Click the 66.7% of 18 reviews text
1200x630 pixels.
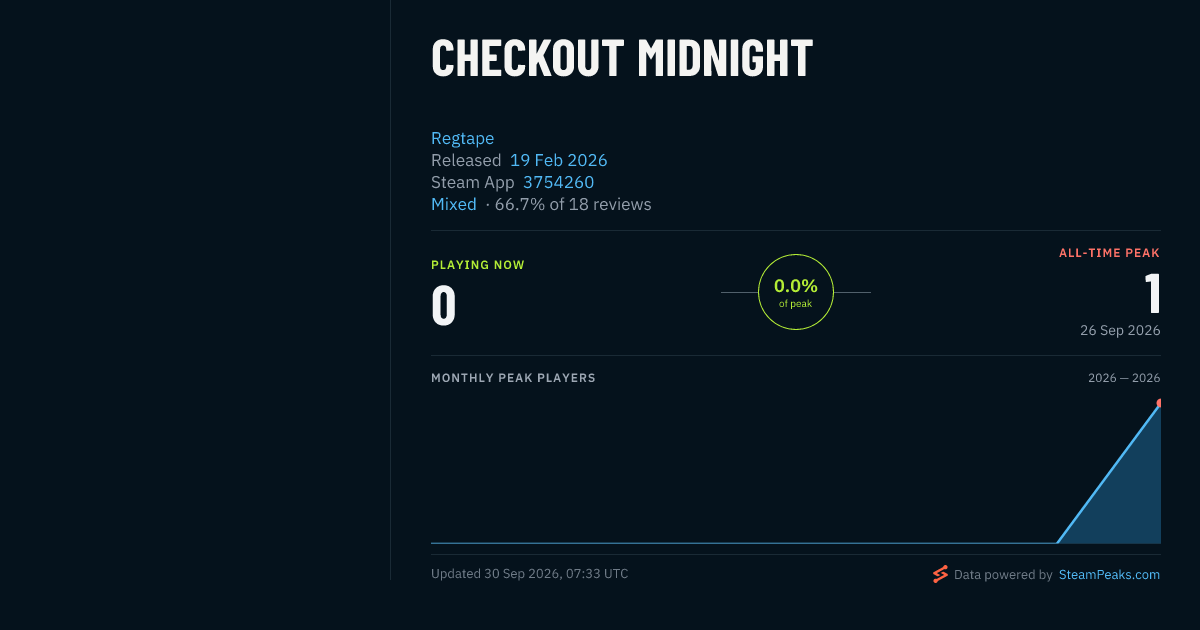(x=573, y=204)
